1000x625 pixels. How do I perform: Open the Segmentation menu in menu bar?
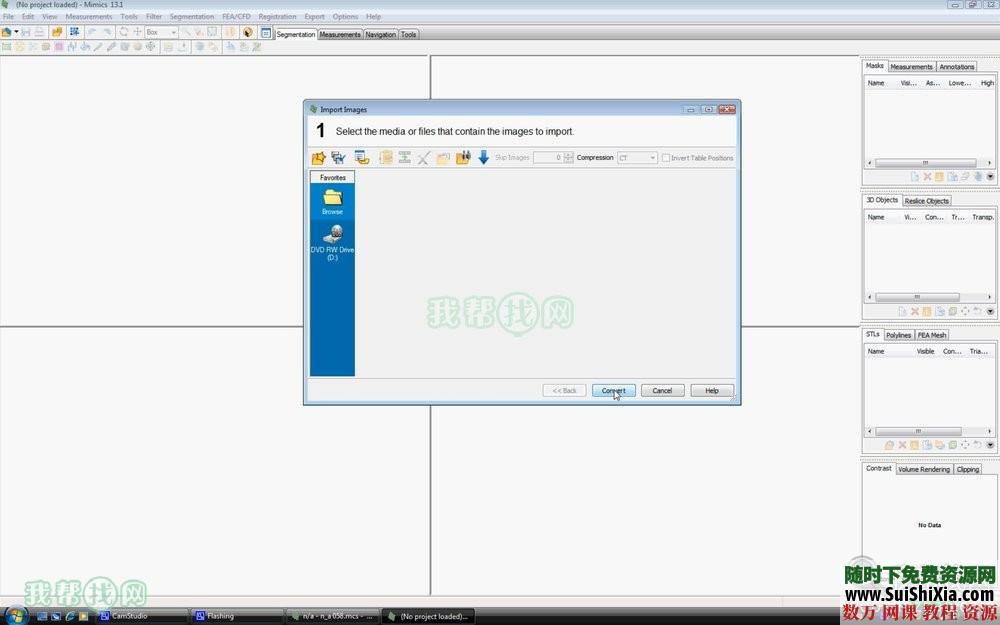coord(191,17)
